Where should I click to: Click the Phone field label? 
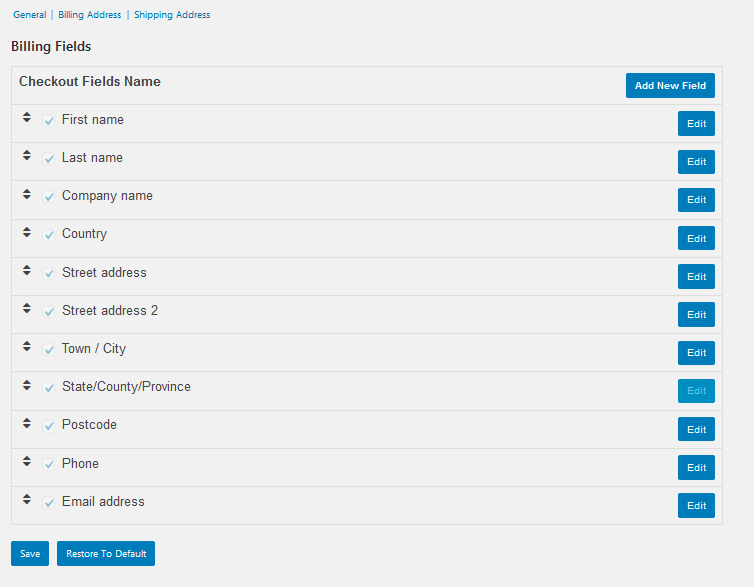point(80,463)
